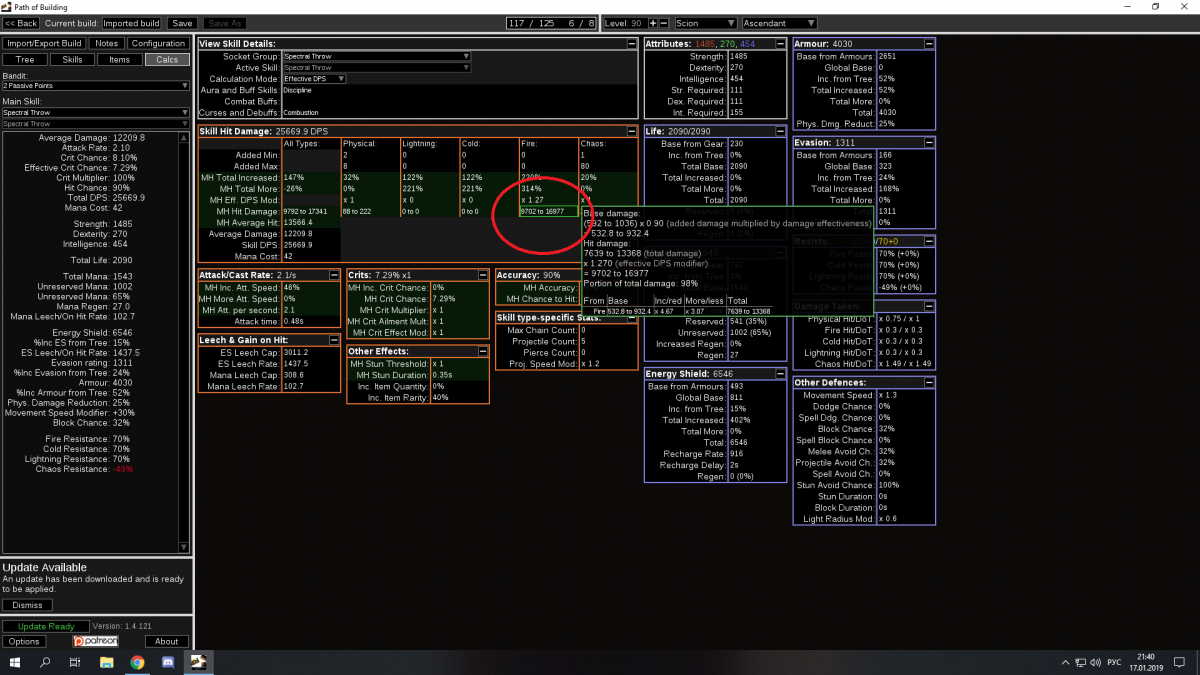
Task: Open the Configuration section
Action: coord(158,43)
